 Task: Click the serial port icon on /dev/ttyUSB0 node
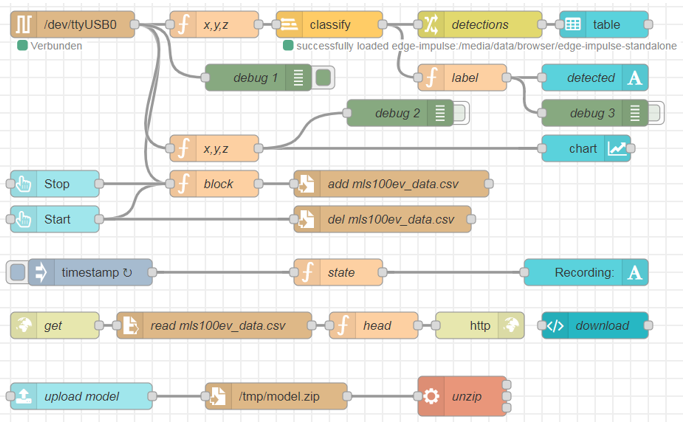pyautogui.click(x=23, y=25)
